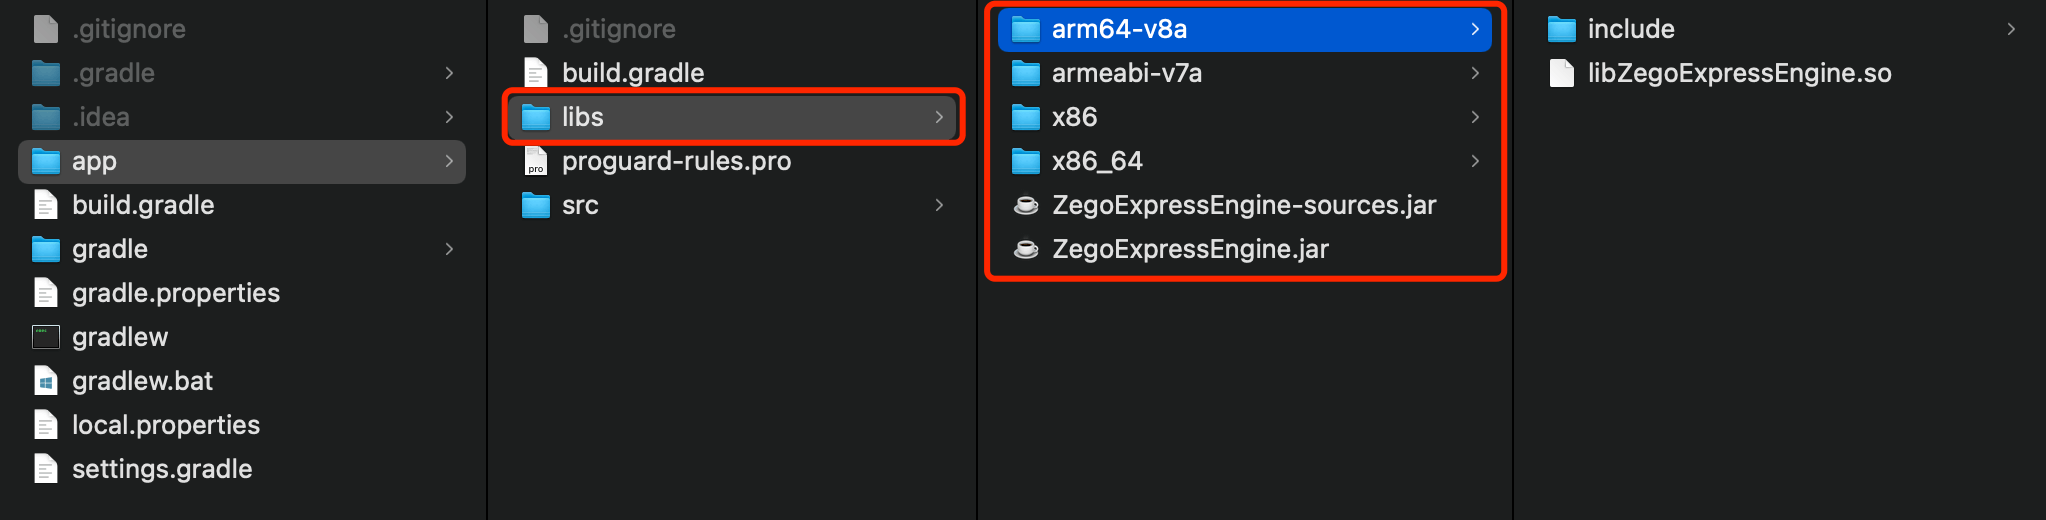This screenshot has width=2046, height=520.
Task: Select the libs folder row
Action: point(734,117)
